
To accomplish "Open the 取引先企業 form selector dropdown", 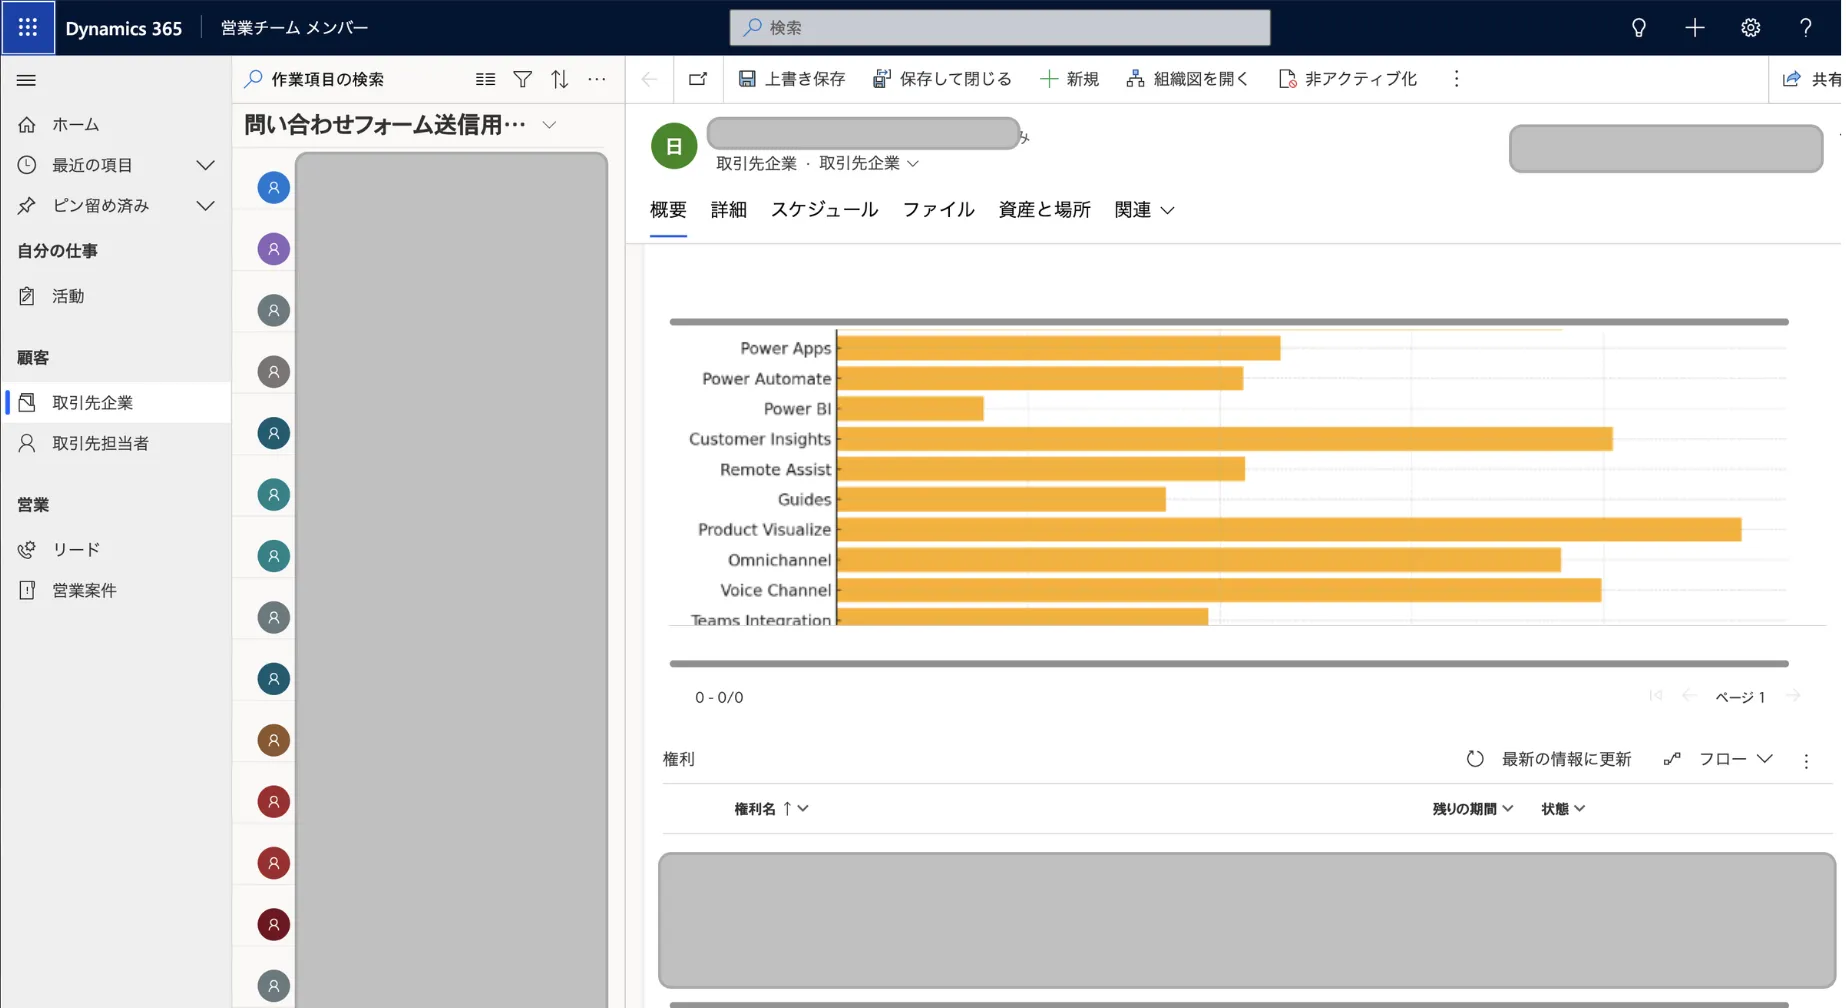I will tap(912, 164).
